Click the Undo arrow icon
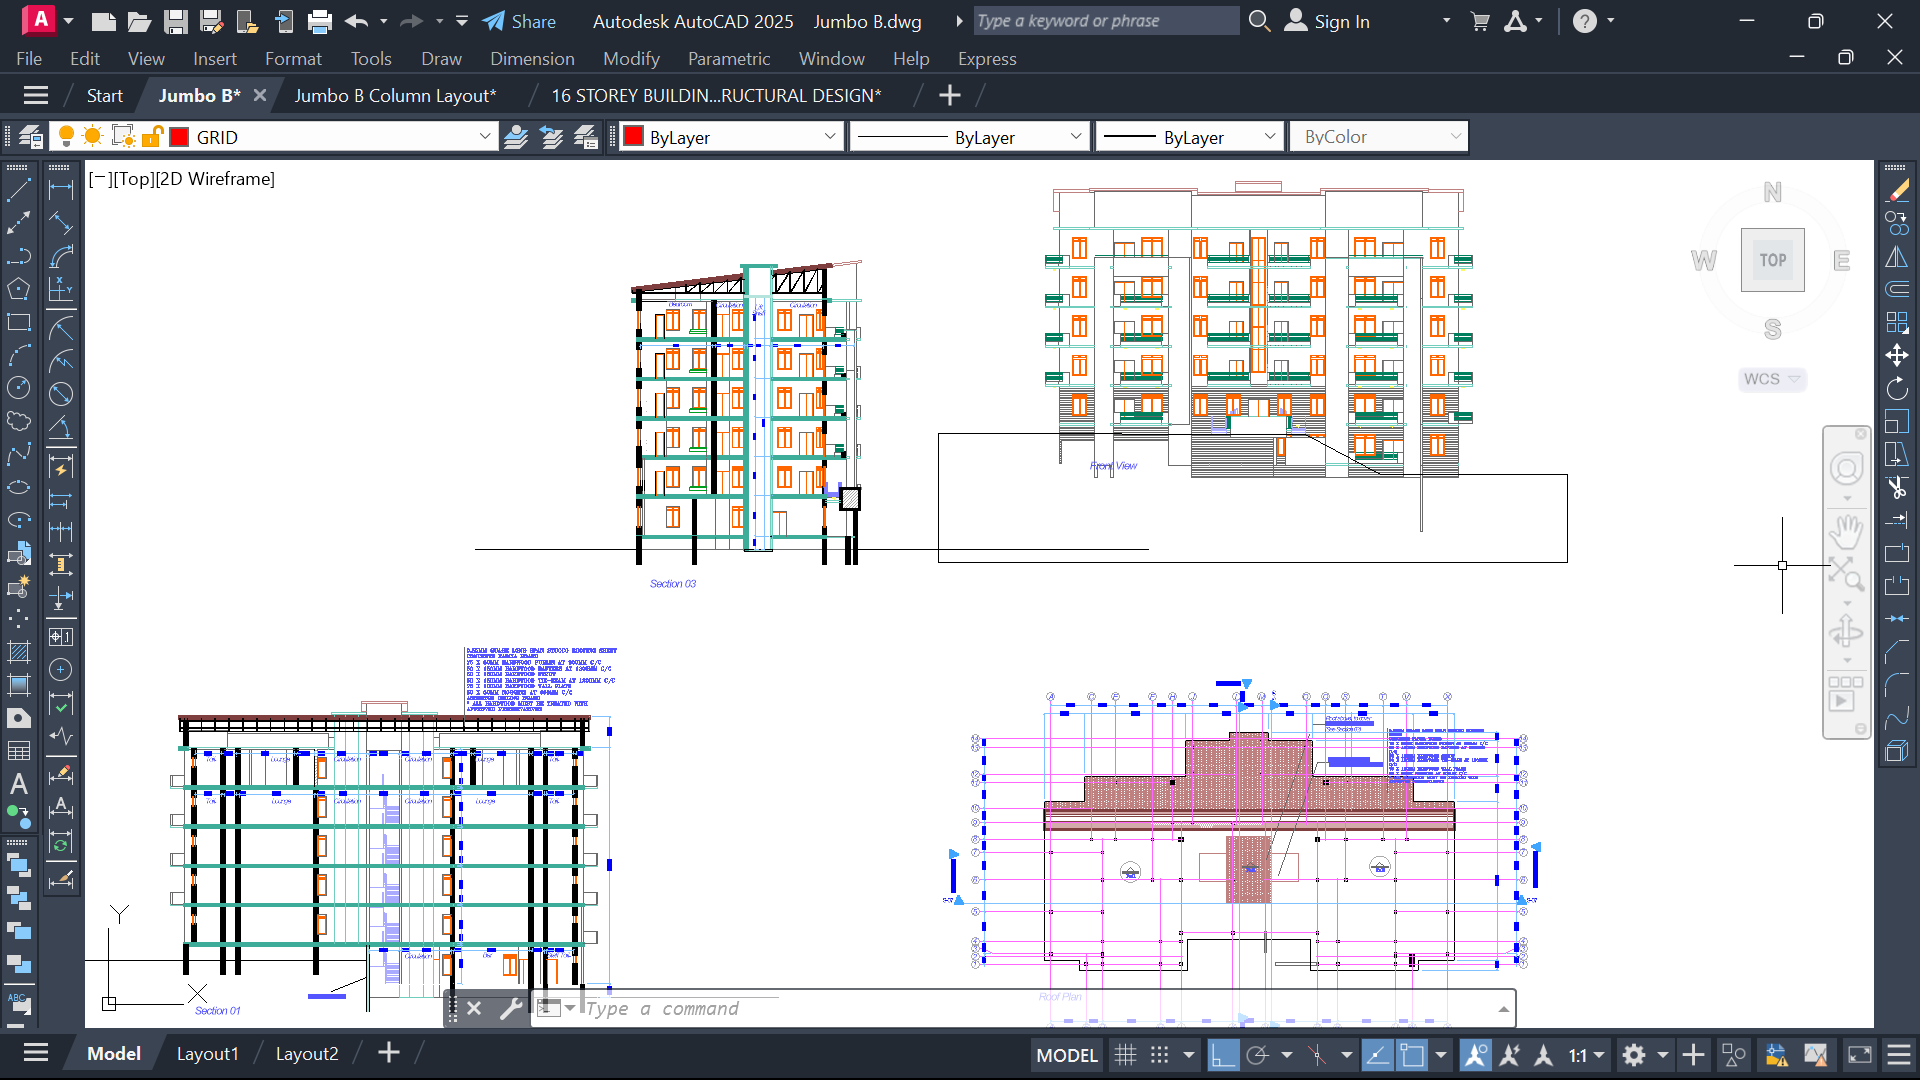 pyautogui.click(x=357, y=21)
